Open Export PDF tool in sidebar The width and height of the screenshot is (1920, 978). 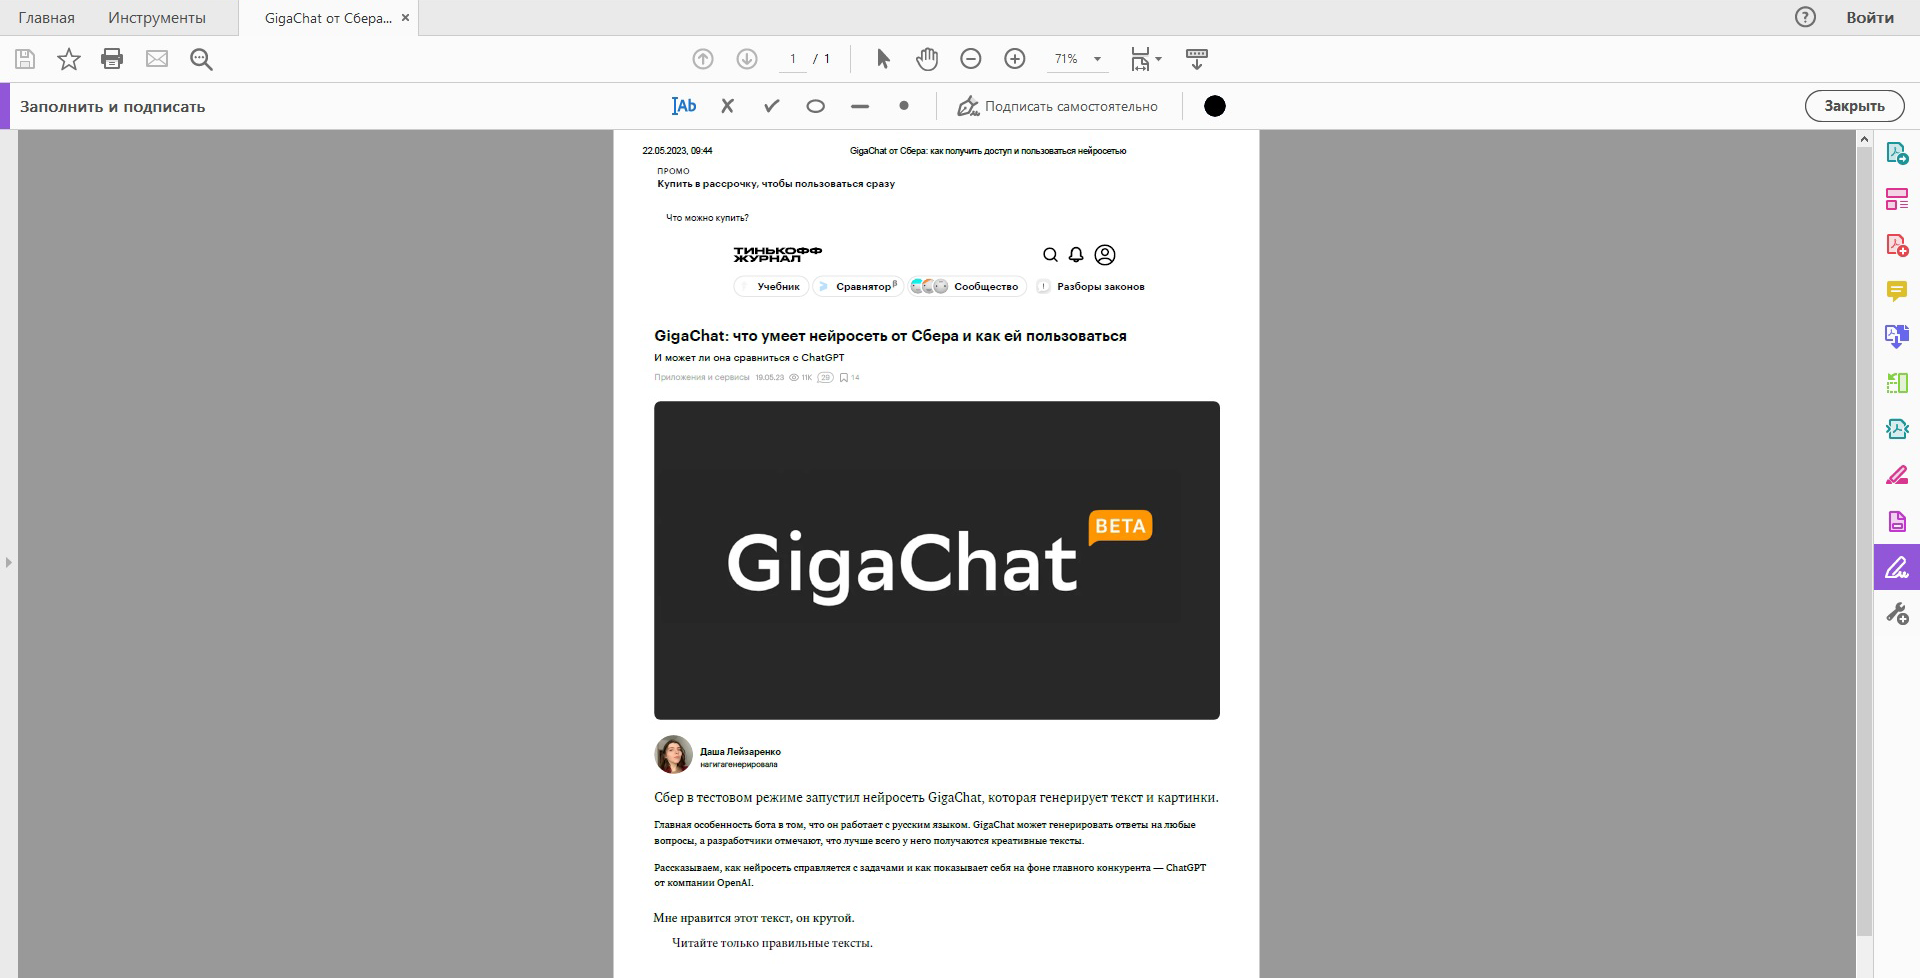pyautogui.click(x=1897, y=153)
